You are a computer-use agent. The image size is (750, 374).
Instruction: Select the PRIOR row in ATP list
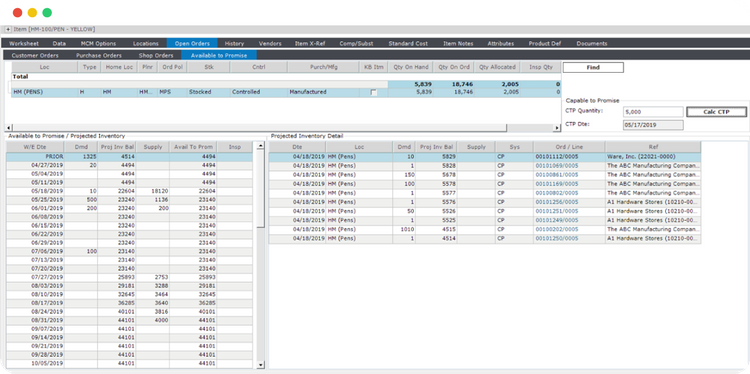[x=129, y=156]
